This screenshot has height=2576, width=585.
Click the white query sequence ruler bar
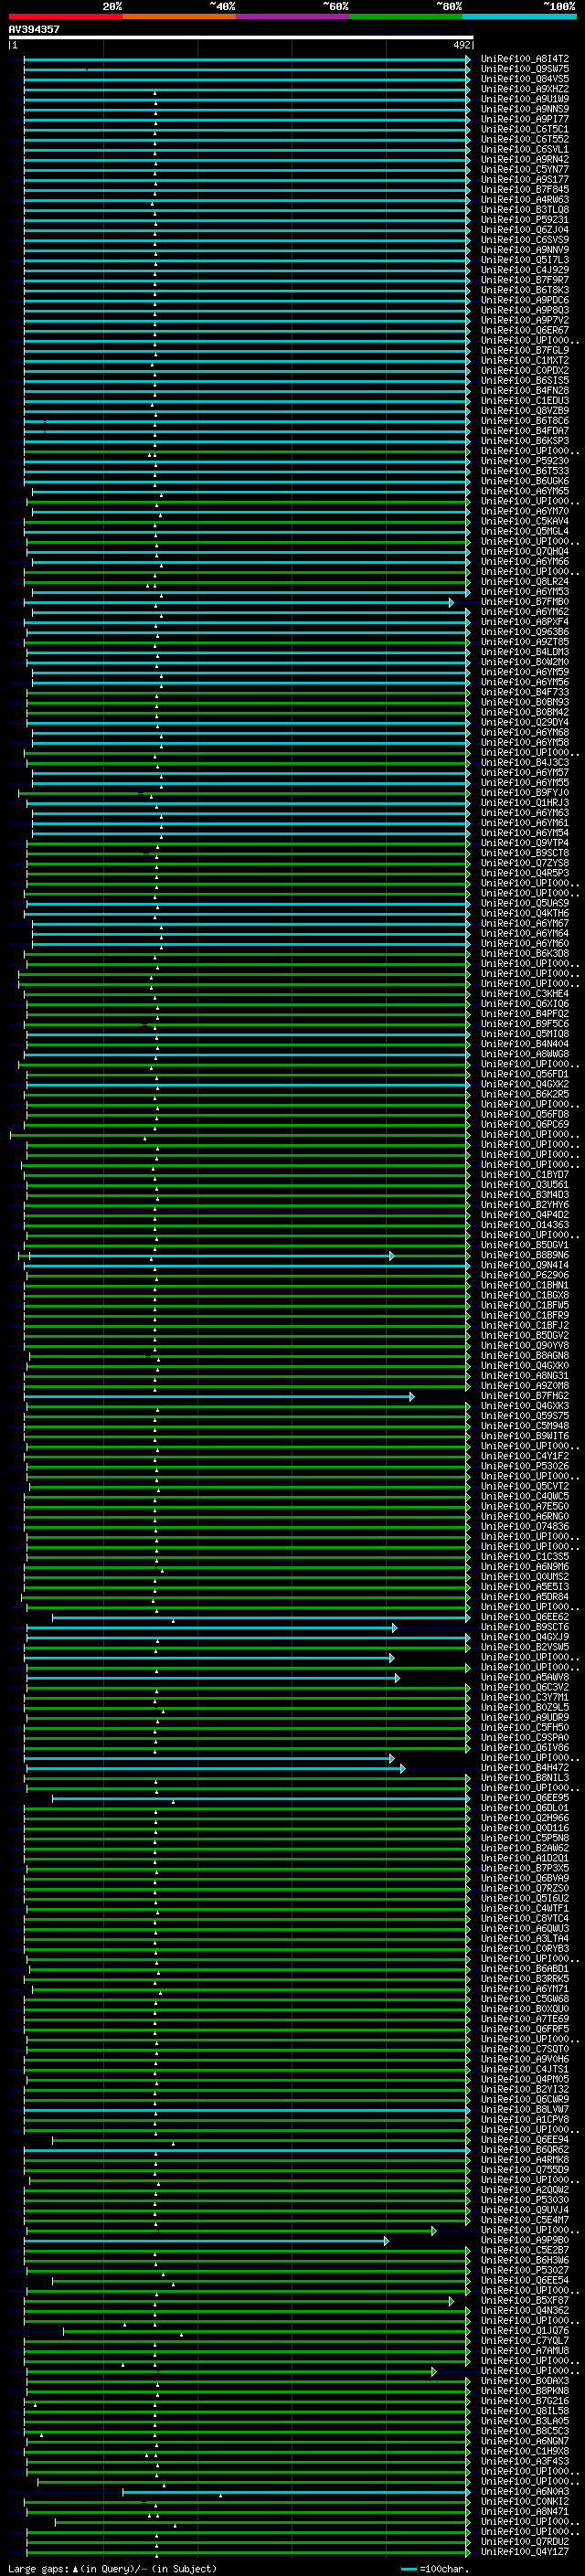[241, 37]
